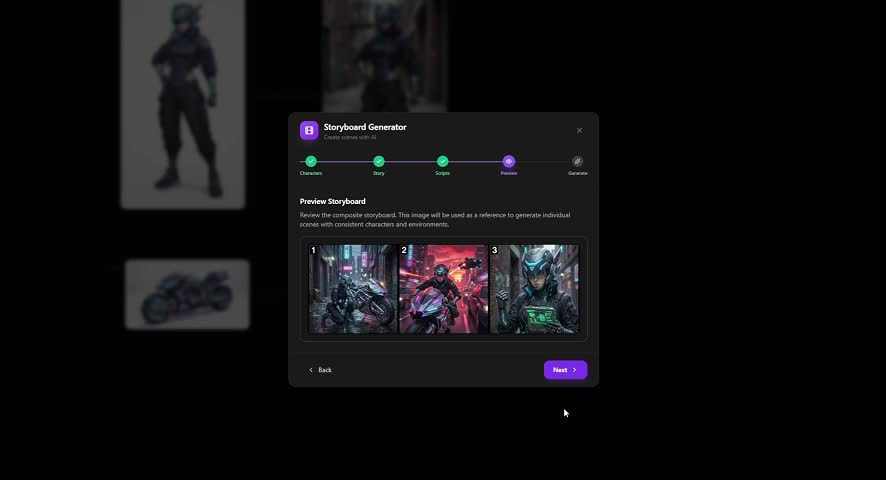Viewport: 886px width, 480px height.
Task: Click the Characters step green checkmark
Action: 311,161
